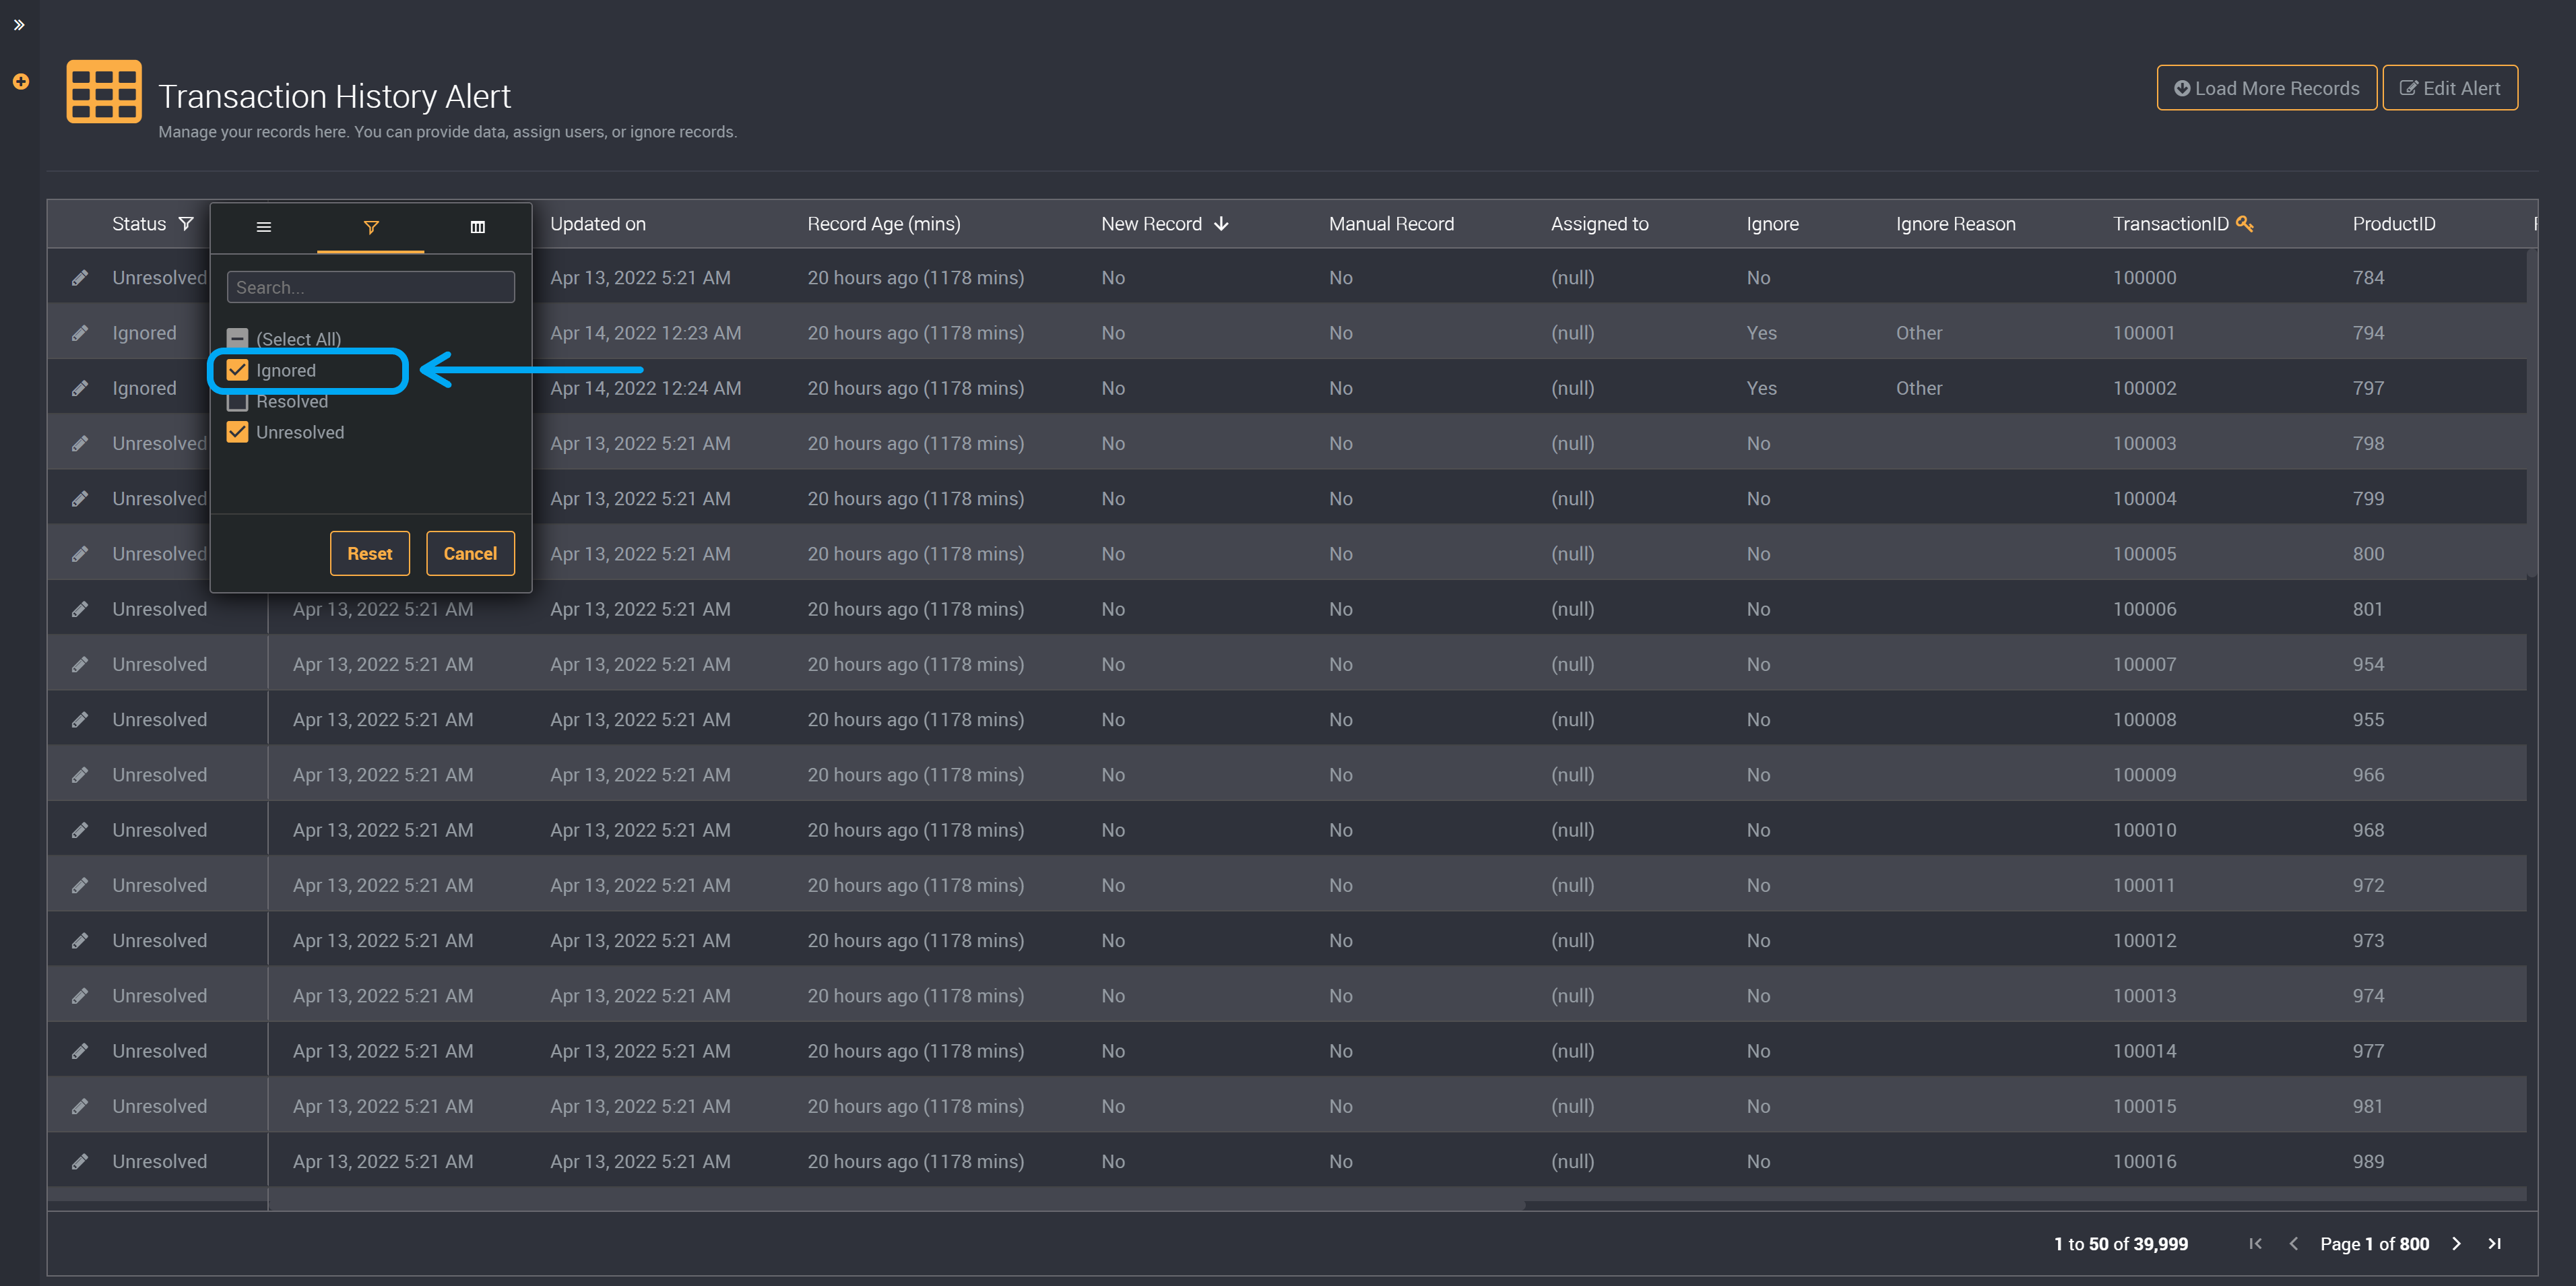The height and width of the screenshot is (1286, 2576).
Task: Edit record 100009 with pencil icon
Action: [80, 775]
